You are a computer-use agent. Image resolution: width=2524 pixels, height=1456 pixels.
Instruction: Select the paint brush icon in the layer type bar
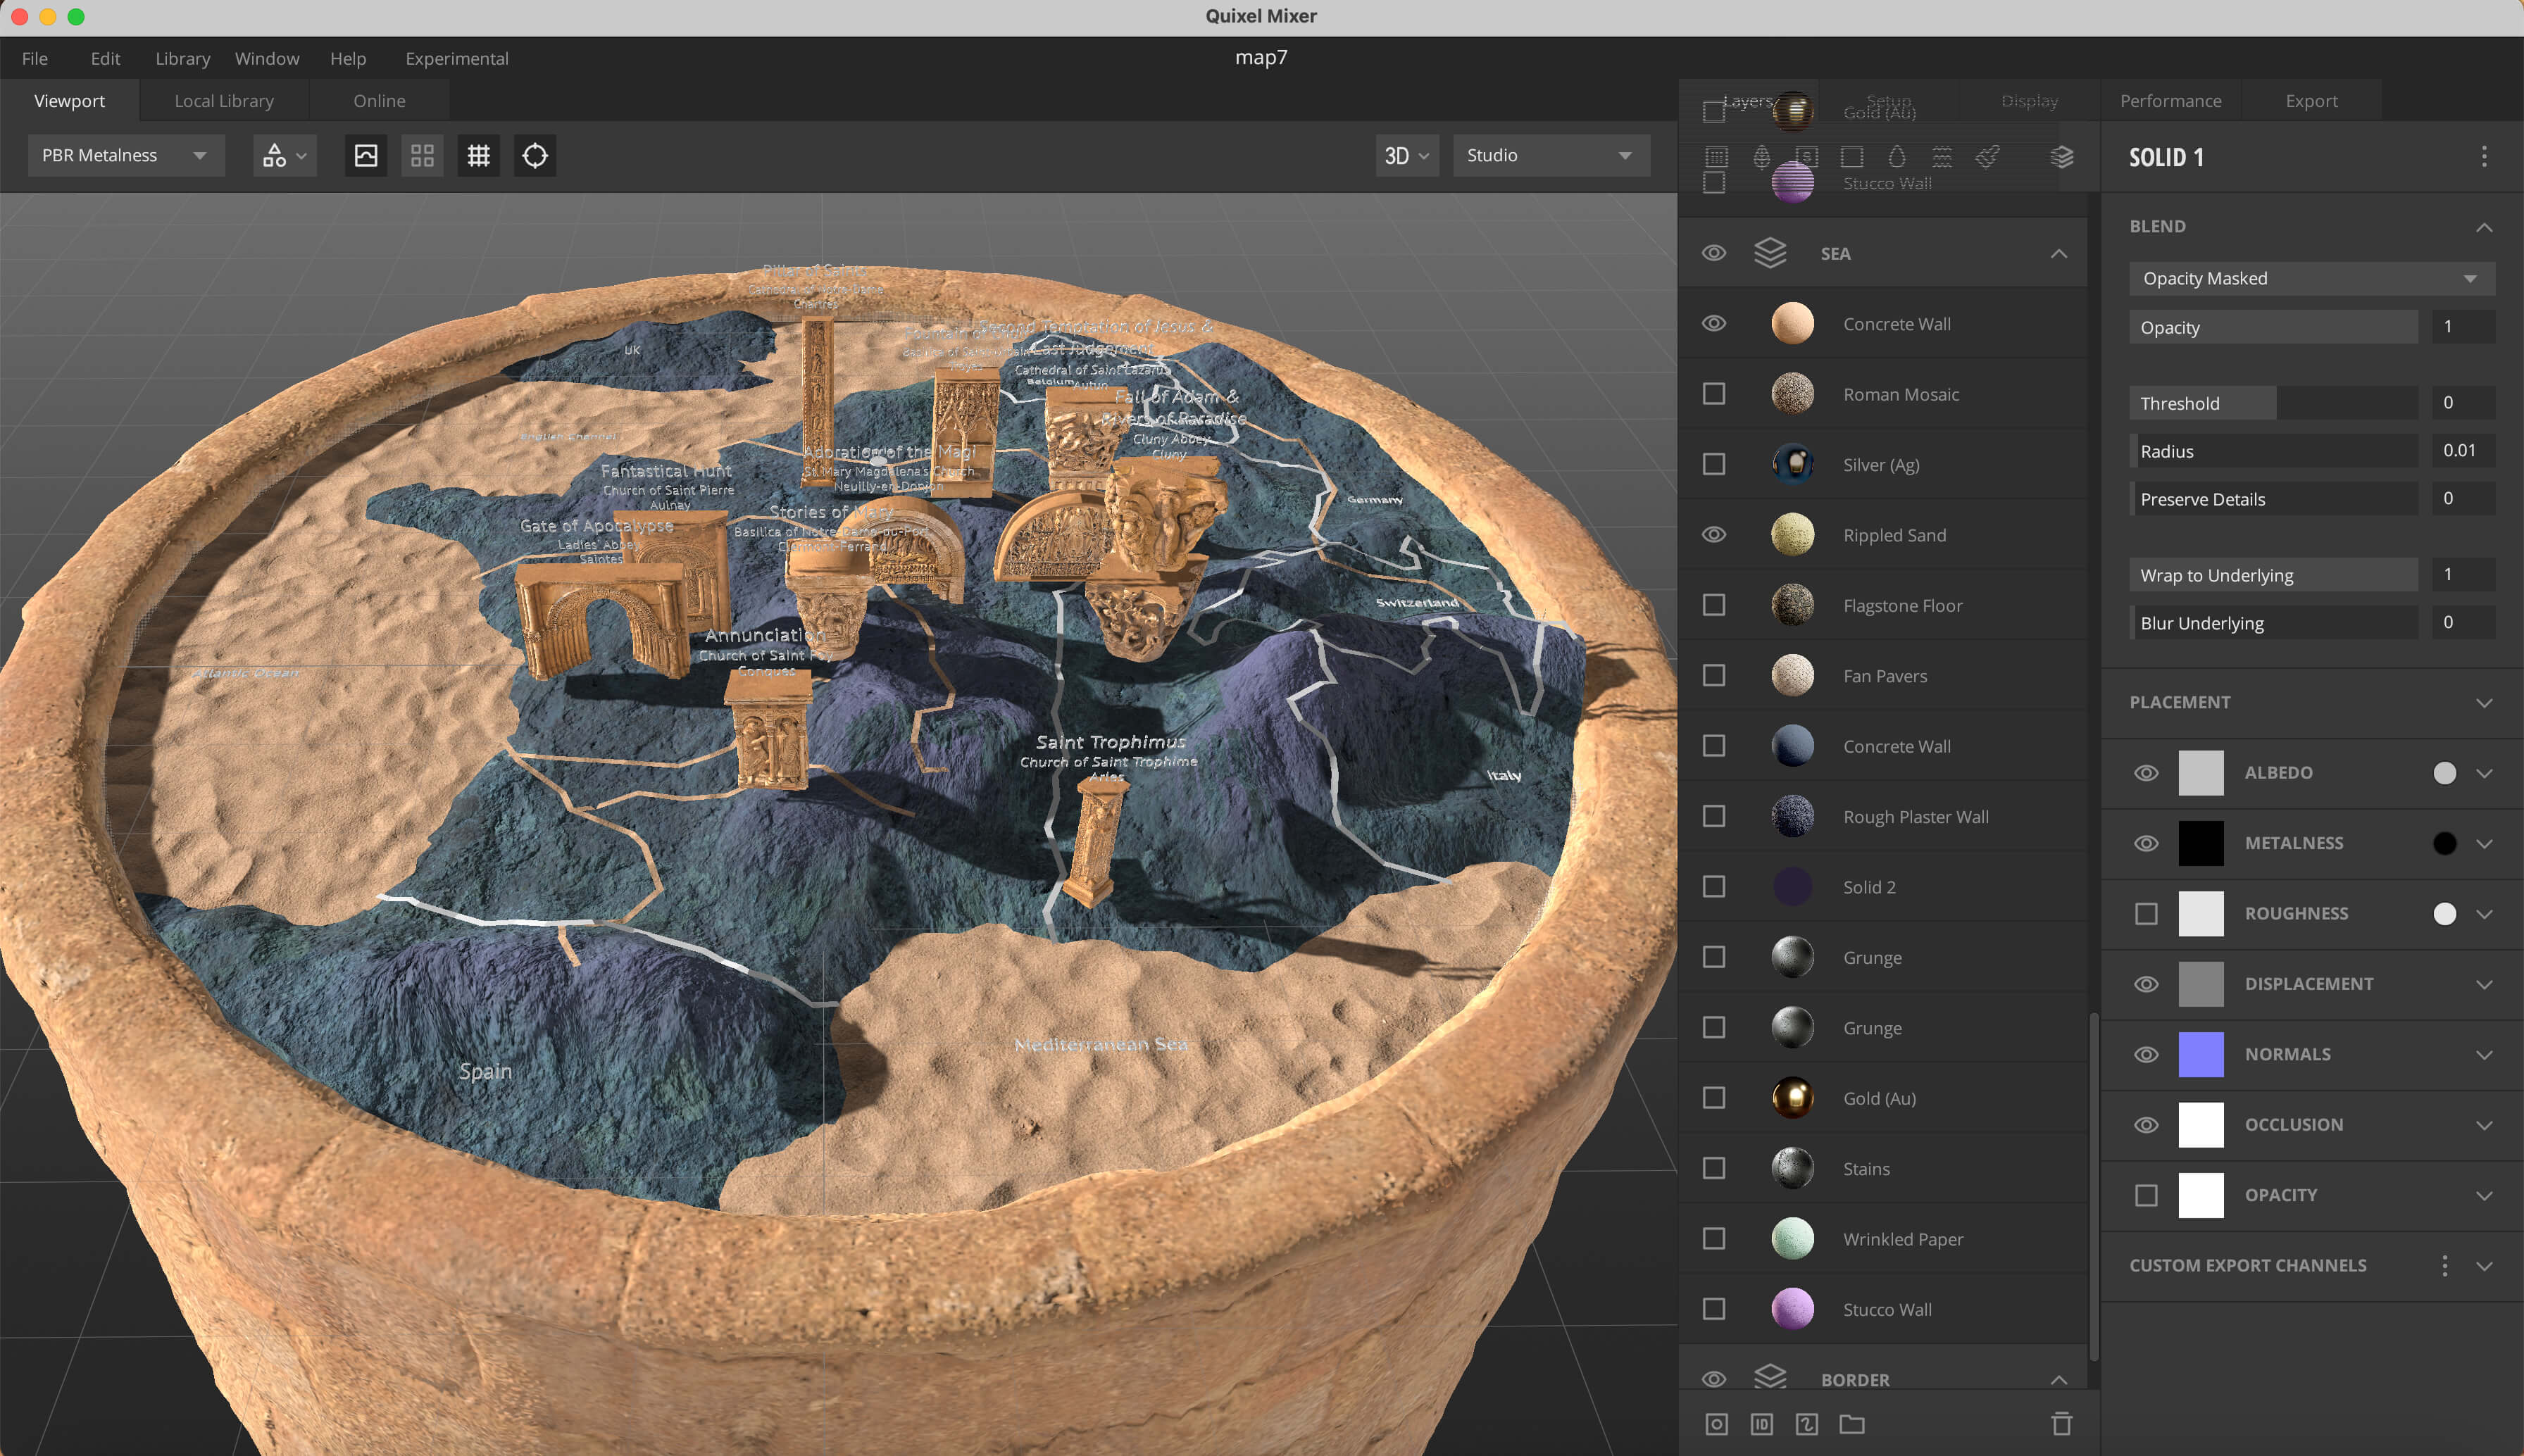tap(1986, 157)
